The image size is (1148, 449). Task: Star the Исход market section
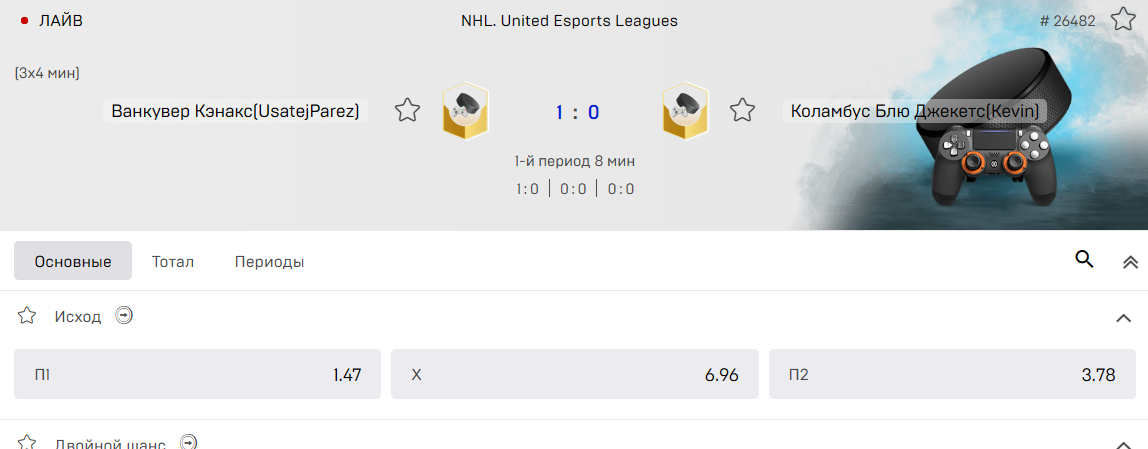pyautogui.click(x=27, y=316)
